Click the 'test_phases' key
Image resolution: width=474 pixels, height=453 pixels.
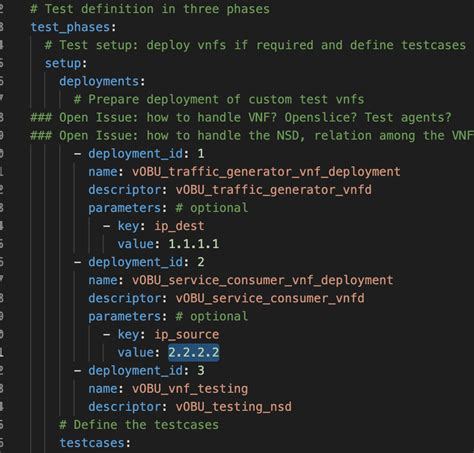(x=70, y=27)
